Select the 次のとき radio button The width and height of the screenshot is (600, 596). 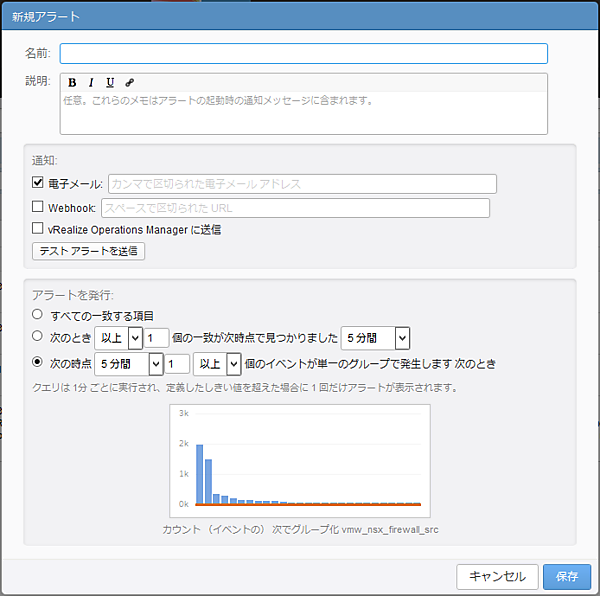[x=38, y=337]
